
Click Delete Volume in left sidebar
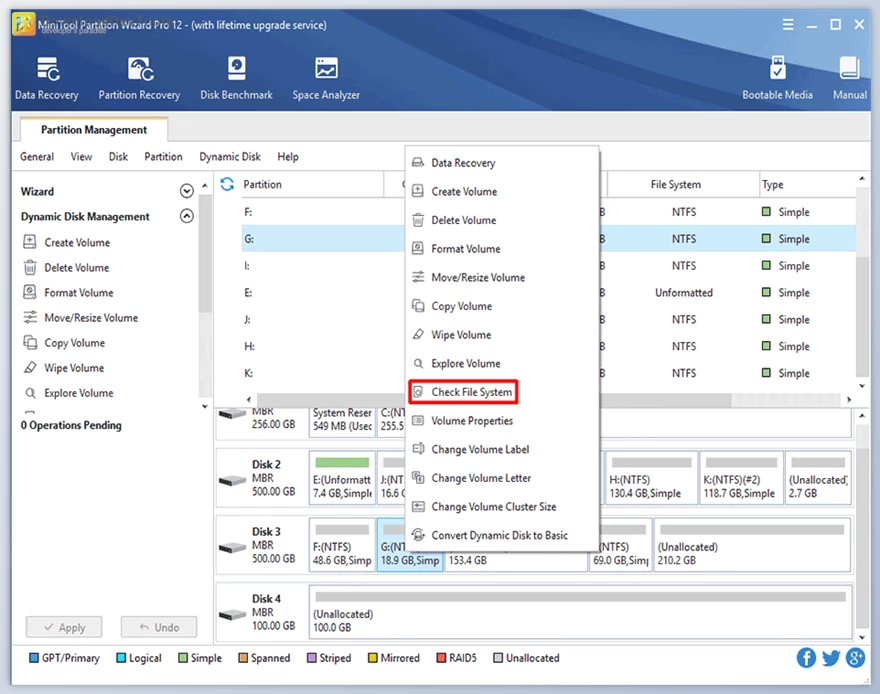click(x=76, y=268)
